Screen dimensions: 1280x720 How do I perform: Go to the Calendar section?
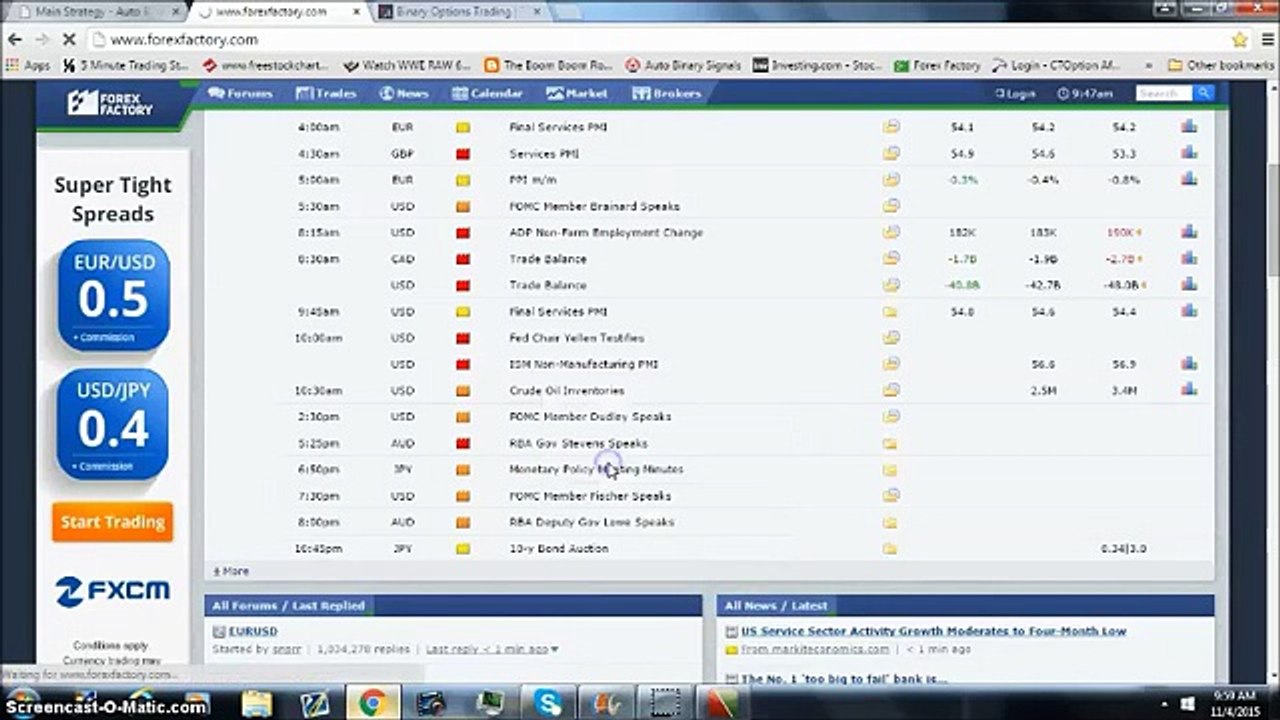tap(487, 93)
